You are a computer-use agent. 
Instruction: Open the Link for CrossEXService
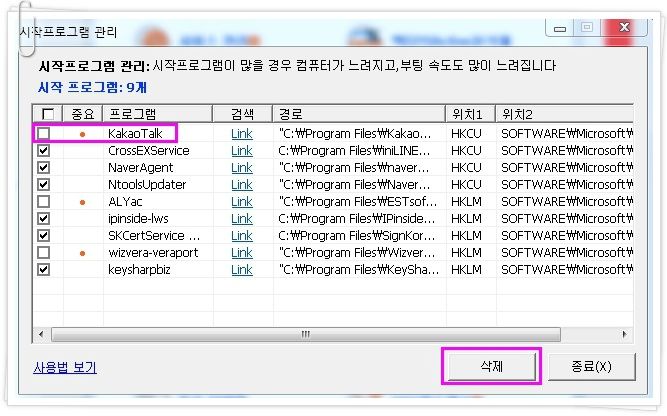coord(242,151)
